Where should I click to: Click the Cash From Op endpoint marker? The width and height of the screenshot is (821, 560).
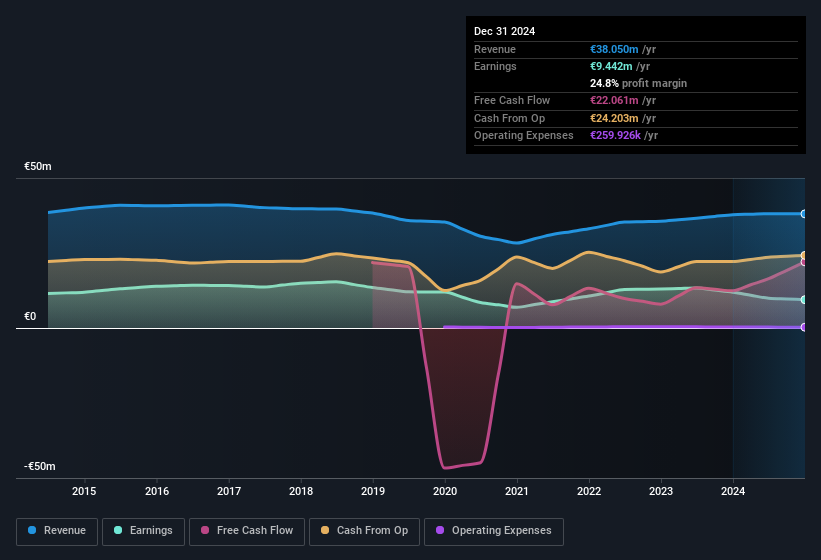[x=804, y=256]
